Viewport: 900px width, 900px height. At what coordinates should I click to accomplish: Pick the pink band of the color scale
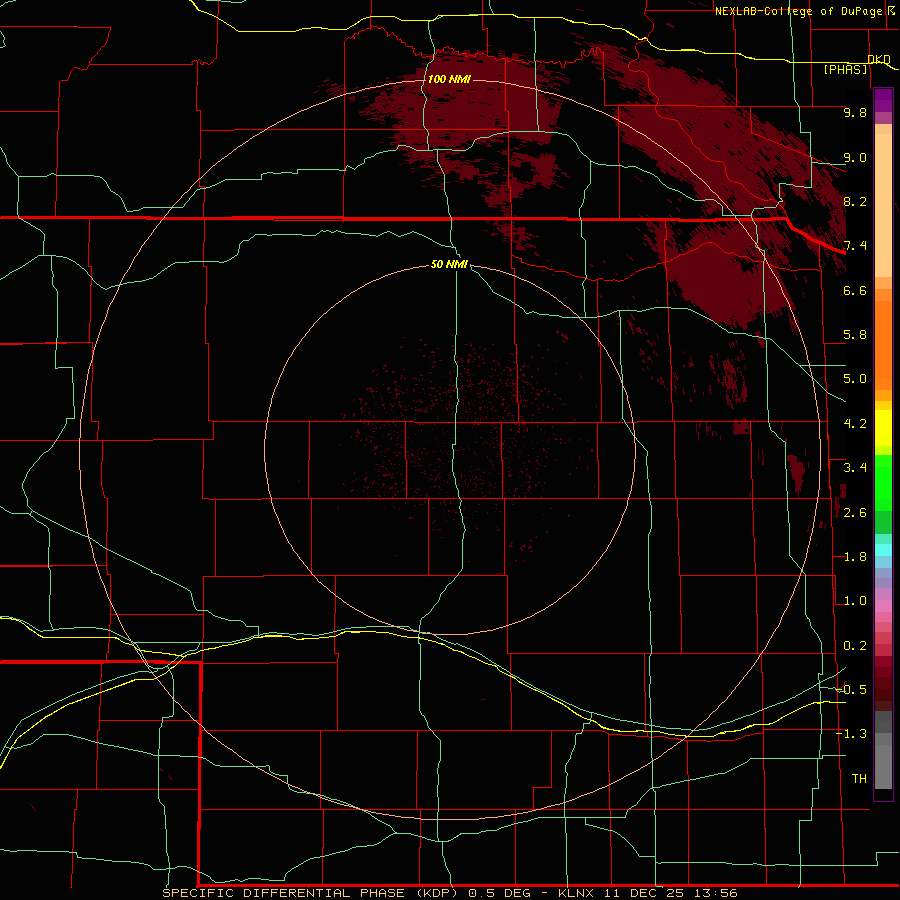[883, 606]
